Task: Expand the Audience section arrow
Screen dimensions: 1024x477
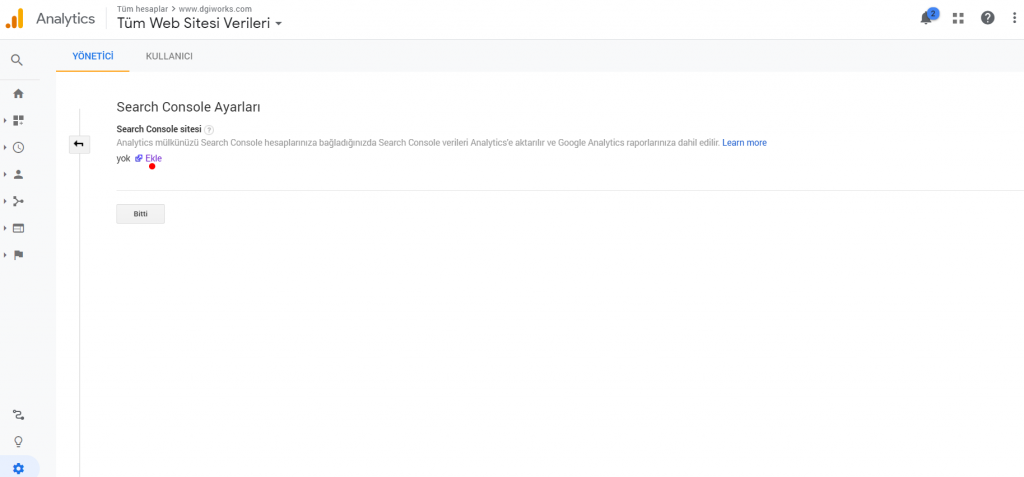Action: coord(5,174)
